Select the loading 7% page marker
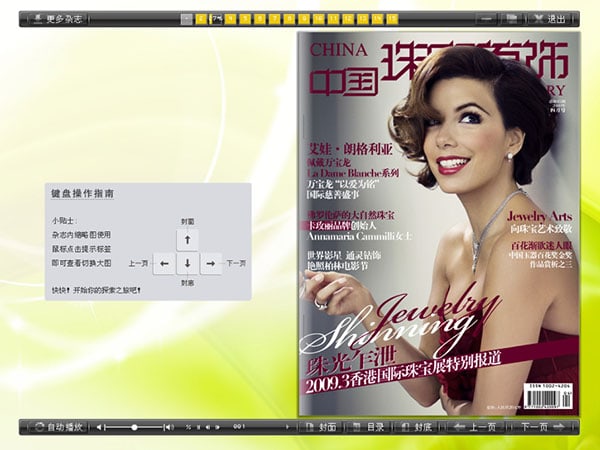 216,19
